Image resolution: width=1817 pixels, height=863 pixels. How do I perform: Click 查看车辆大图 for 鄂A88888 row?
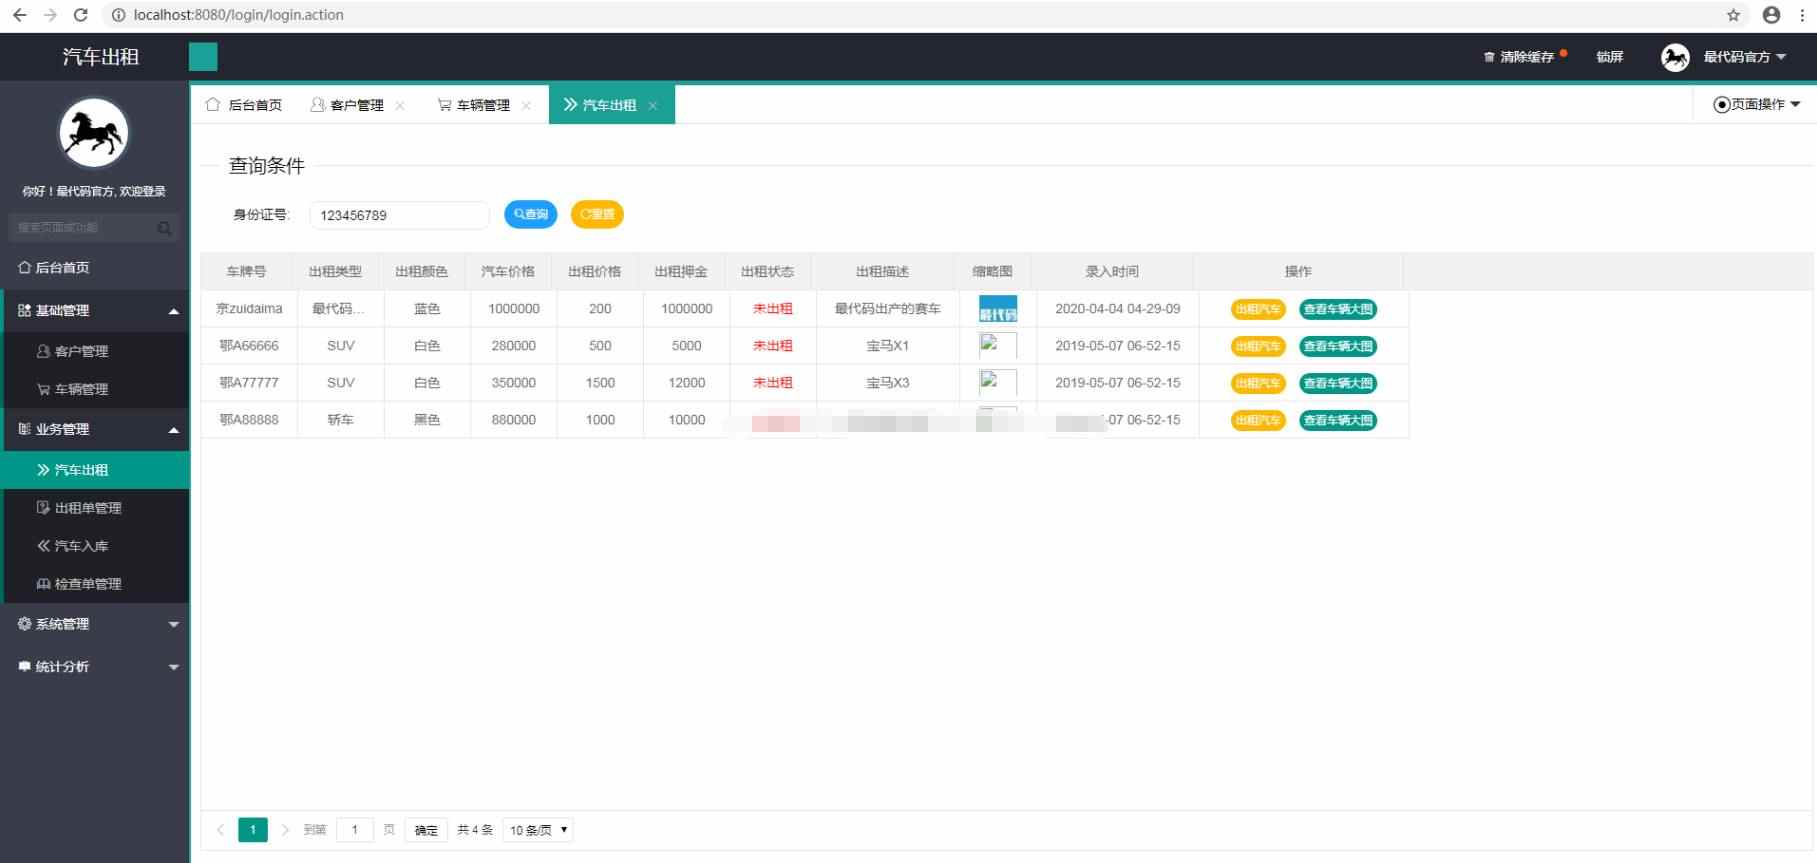pos(1338,420)
